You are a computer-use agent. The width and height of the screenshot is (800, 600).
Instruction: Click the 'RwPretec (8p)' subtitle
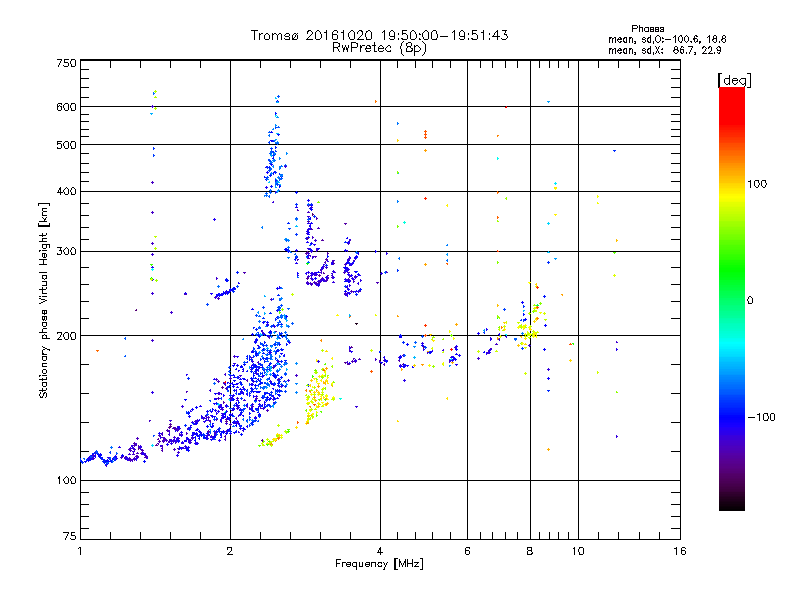tap(379, 48)
